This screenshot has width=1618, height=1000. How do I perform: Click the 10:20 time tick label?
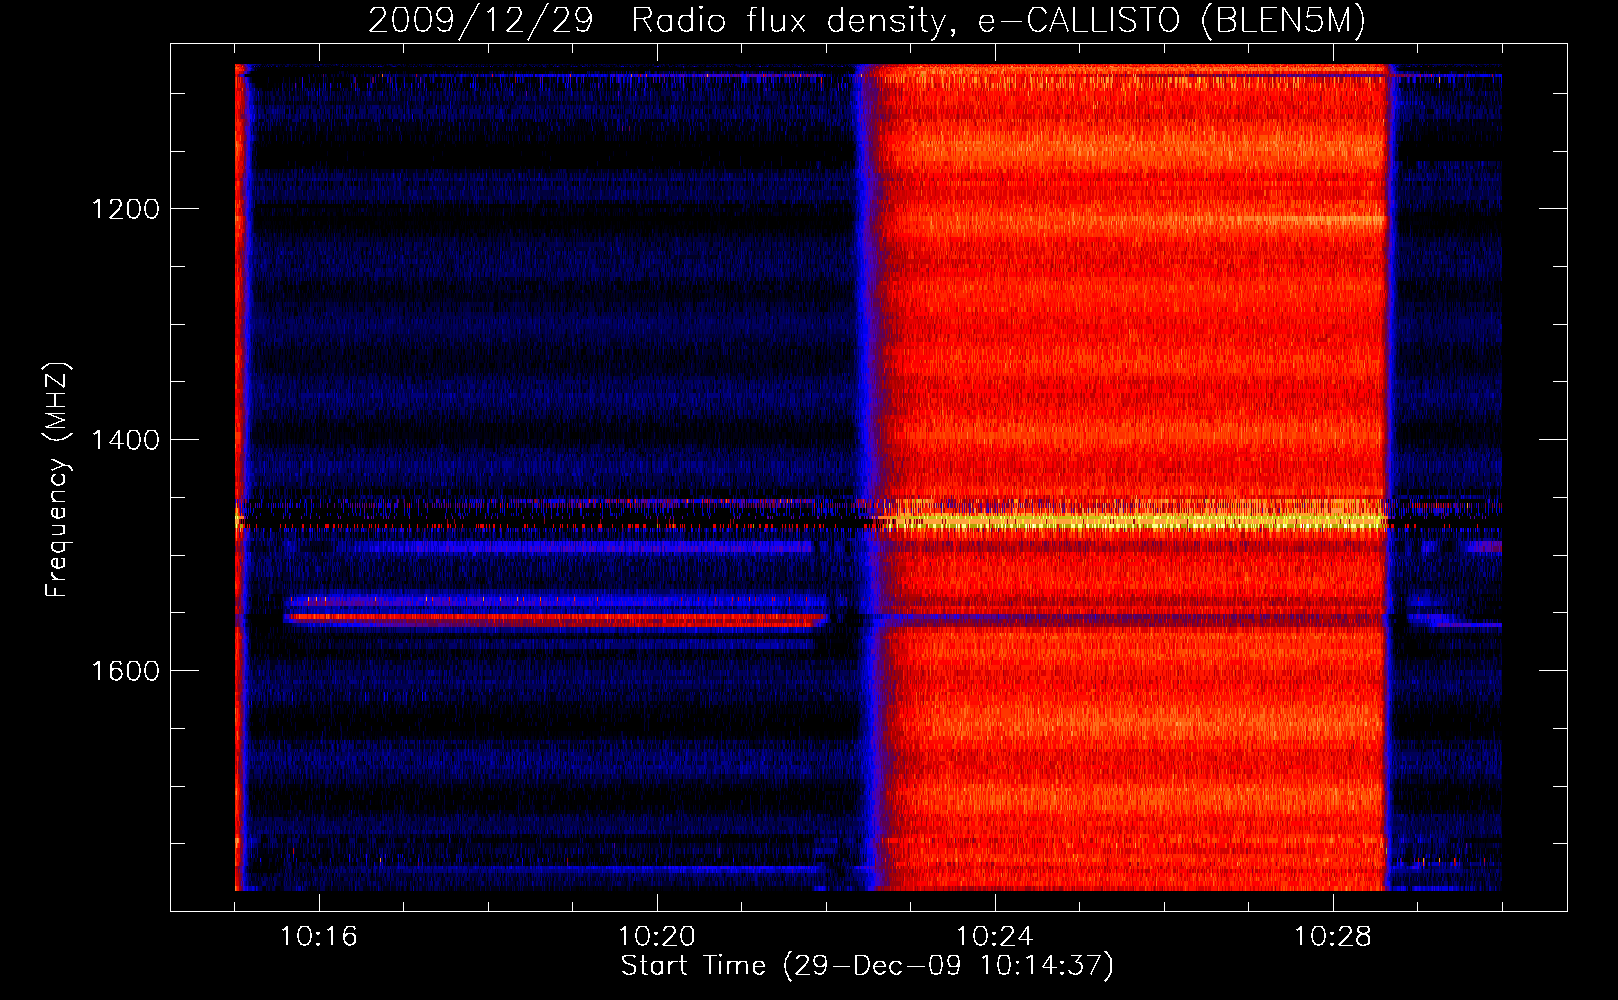[657, 937]
